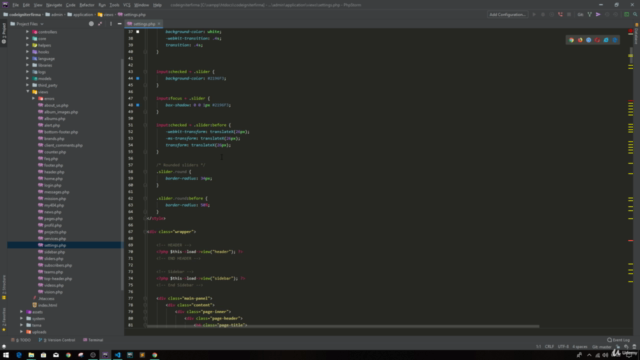Expand the assets folder
This screenshot has width=640, height=360.
(x=22, y=312)
